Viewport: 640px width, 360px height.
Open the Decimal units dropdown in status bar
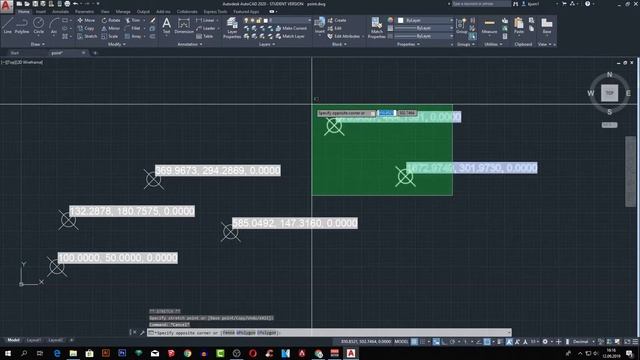click(583, 342)
